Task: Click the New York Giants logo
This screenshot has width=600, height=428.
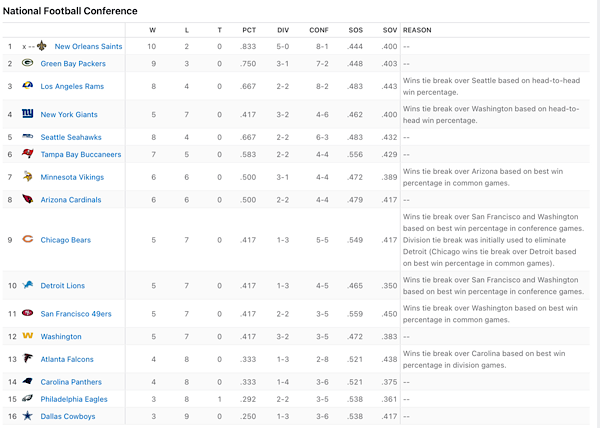Action: 27,115
